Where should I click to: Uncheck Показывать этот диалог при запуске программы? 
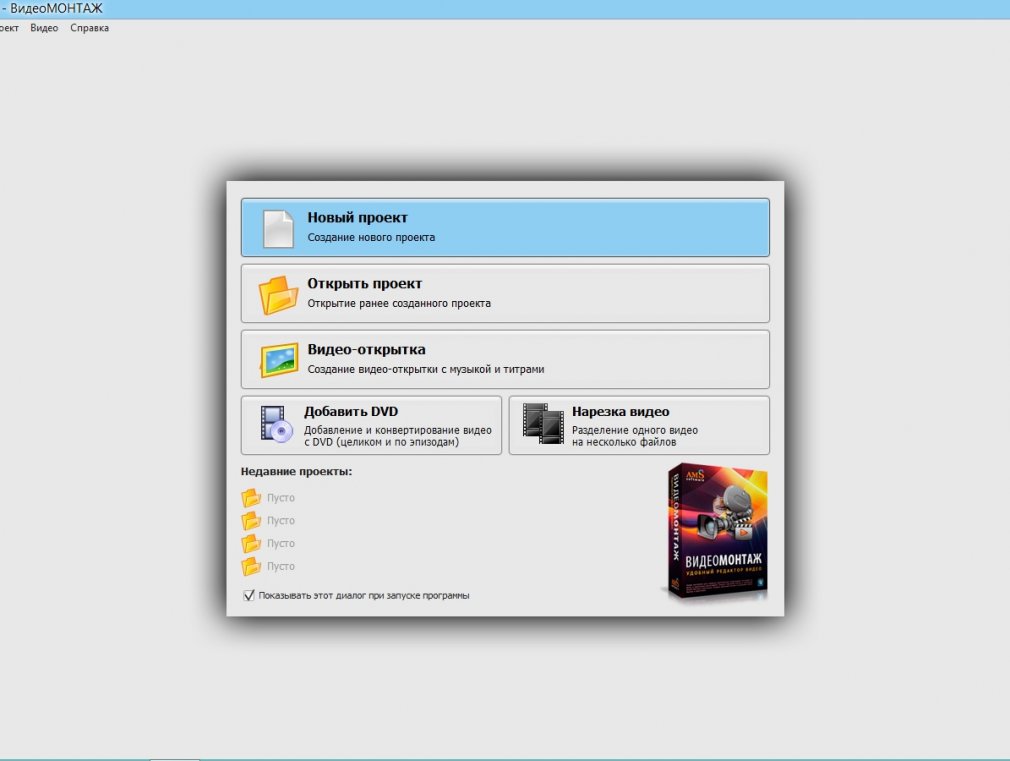pyautogui.click(x=249, y=595)
